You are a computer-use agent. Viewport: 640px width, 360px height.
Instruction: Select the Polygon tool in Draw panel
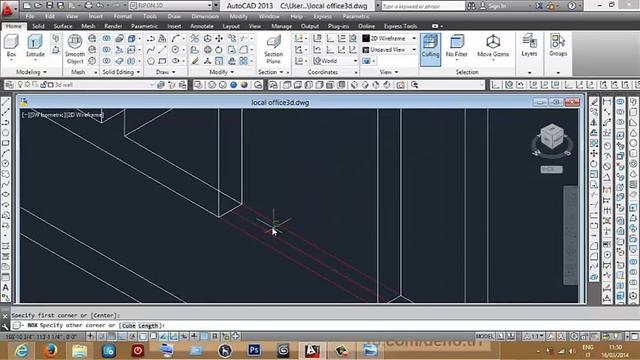(x=151, y=61)
